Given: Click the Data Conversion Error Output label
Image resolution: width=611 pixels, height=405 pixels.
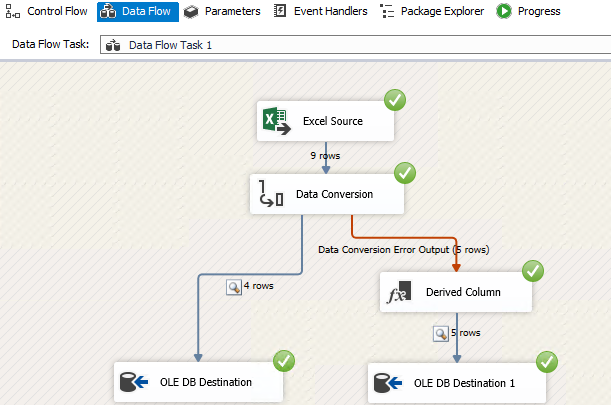Looking at the screenshot, I should coord(404,249).
